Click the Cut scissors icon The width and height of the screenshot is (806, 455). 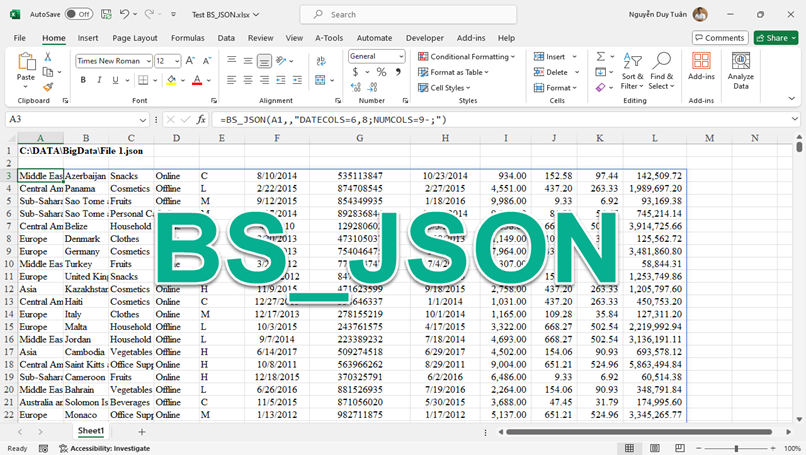pyautogui.click(x=48, y=57)
